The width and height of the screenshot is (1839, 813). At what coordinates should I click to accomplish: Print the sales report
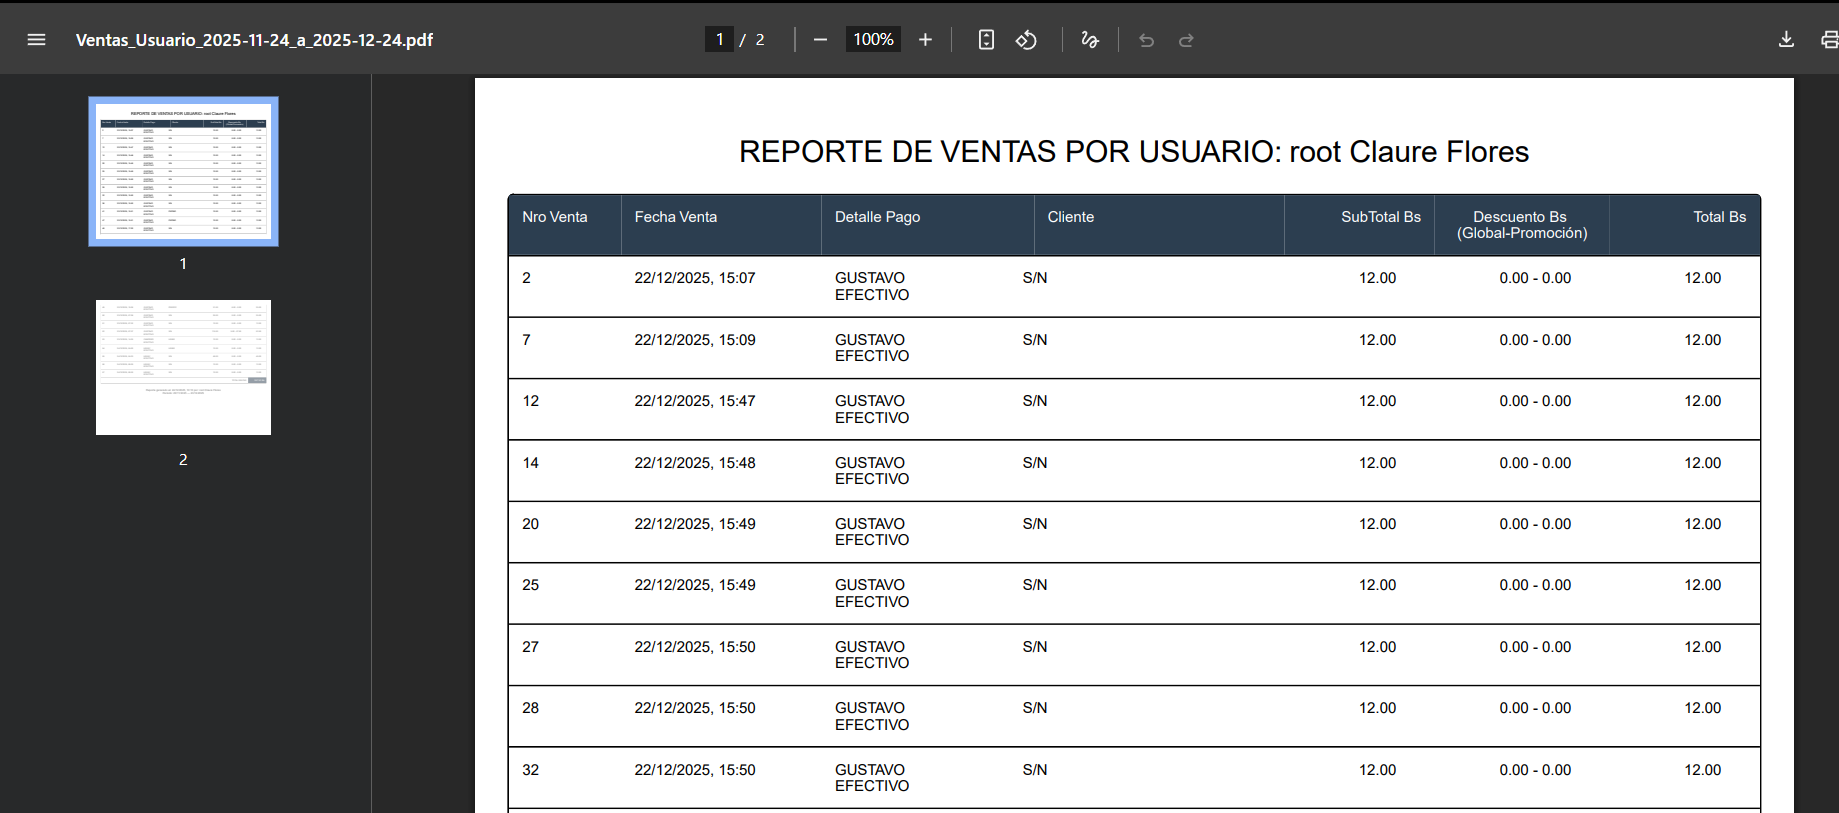click(x=1828, y=40)
